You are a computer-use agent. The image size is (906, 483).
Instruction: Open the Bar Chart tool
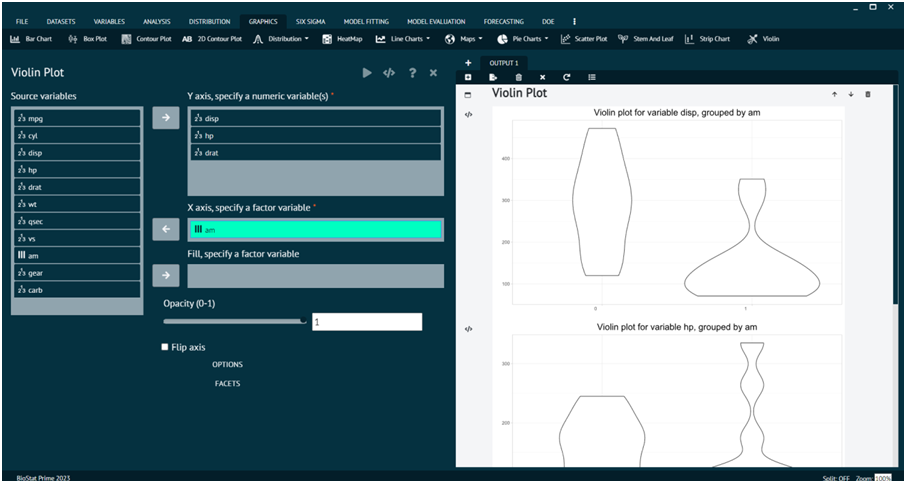point(31,39)
